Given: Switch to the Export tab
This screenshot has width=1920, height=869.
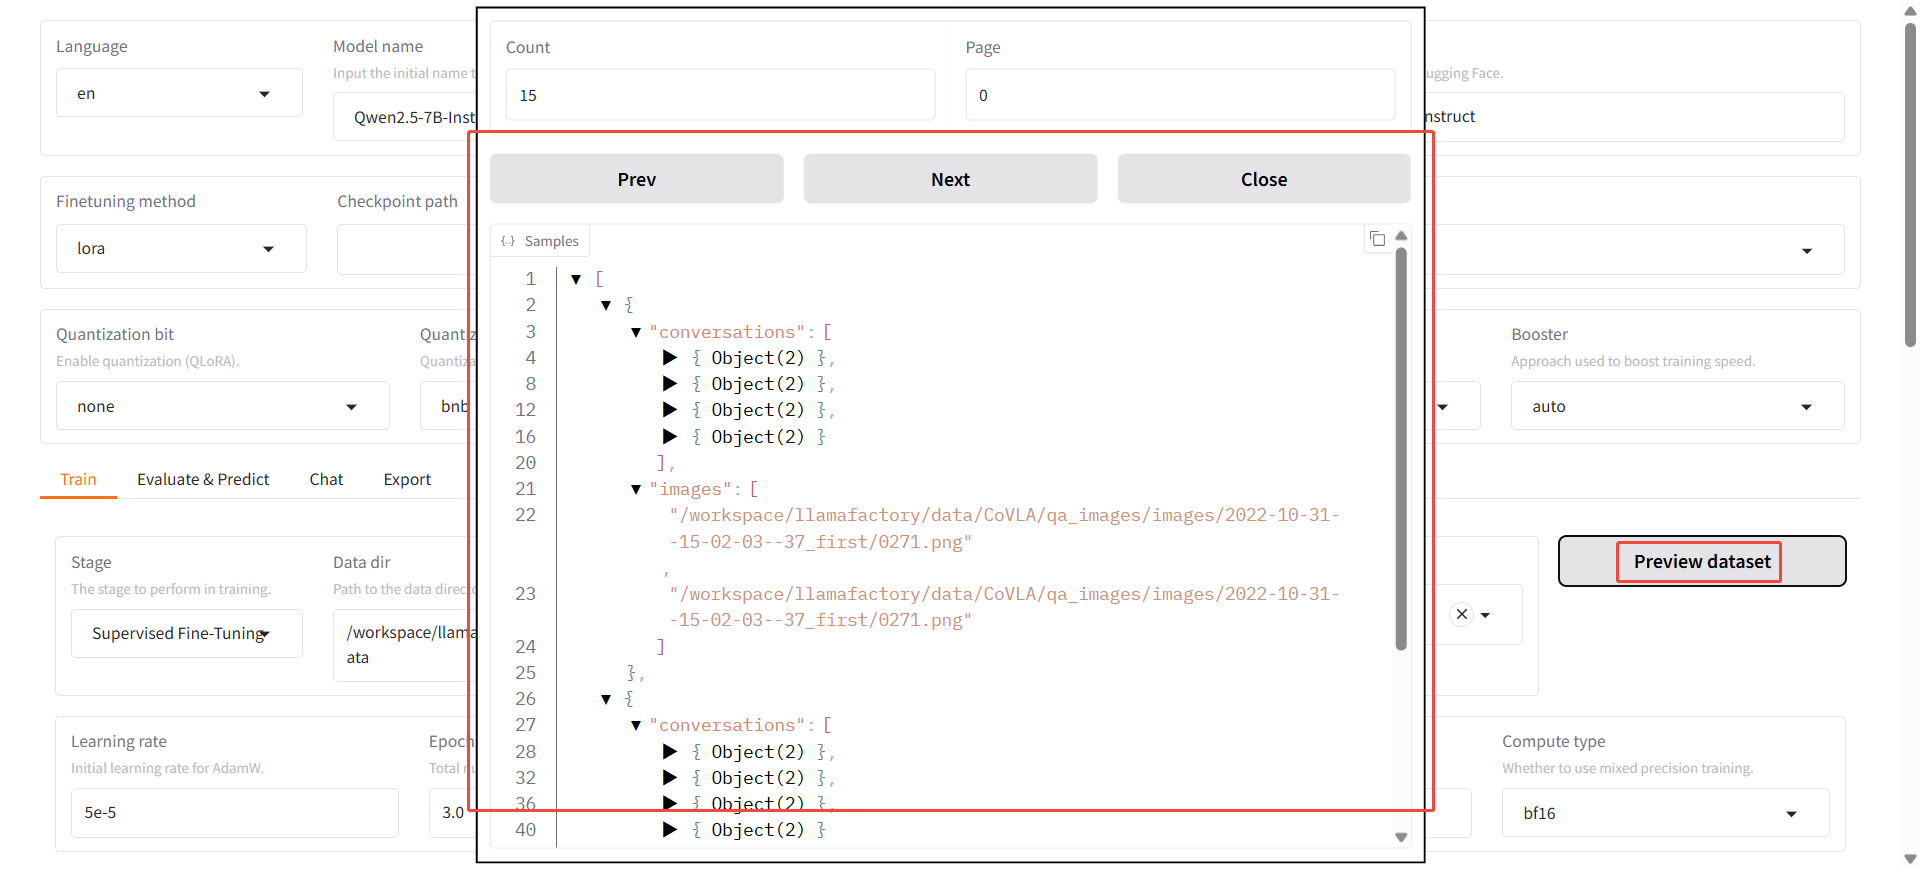Looking at the screenshot, I should [x=407, y=479].
